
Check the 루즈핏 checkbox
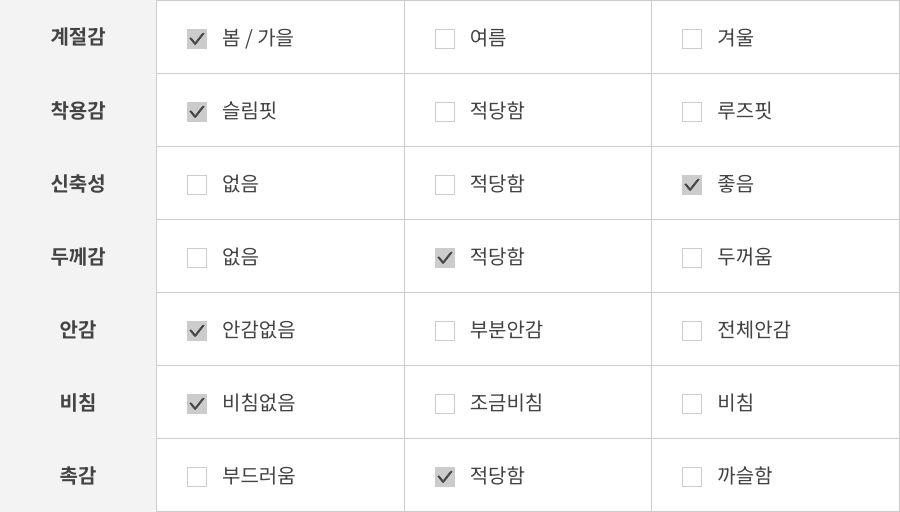(692, 112)
